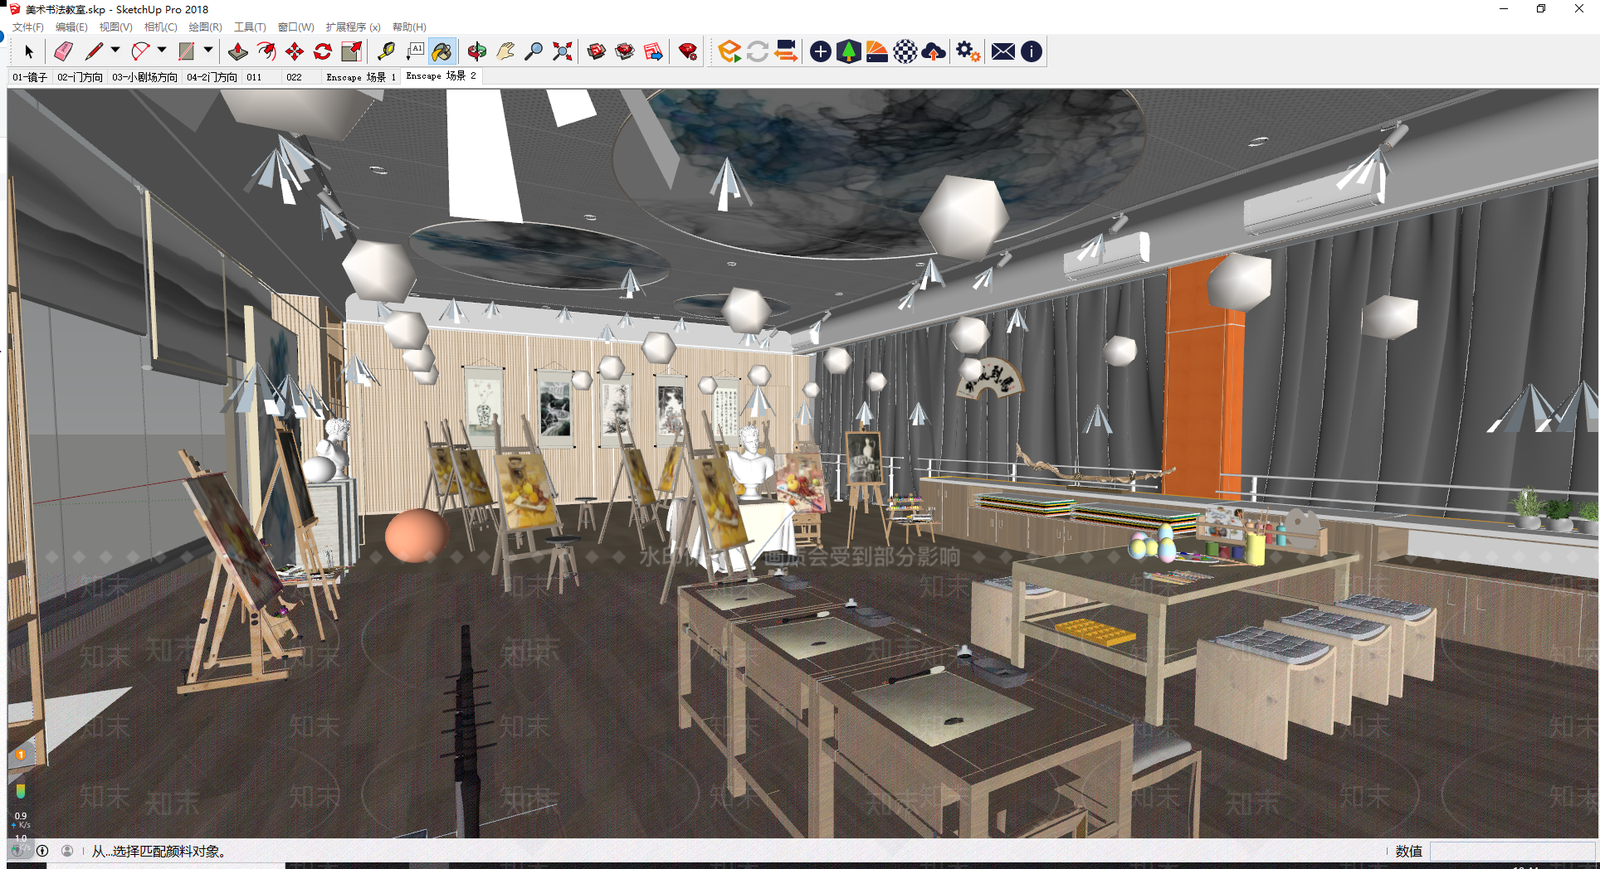
Task: Select the Scale tool
Action: point(351,51)
